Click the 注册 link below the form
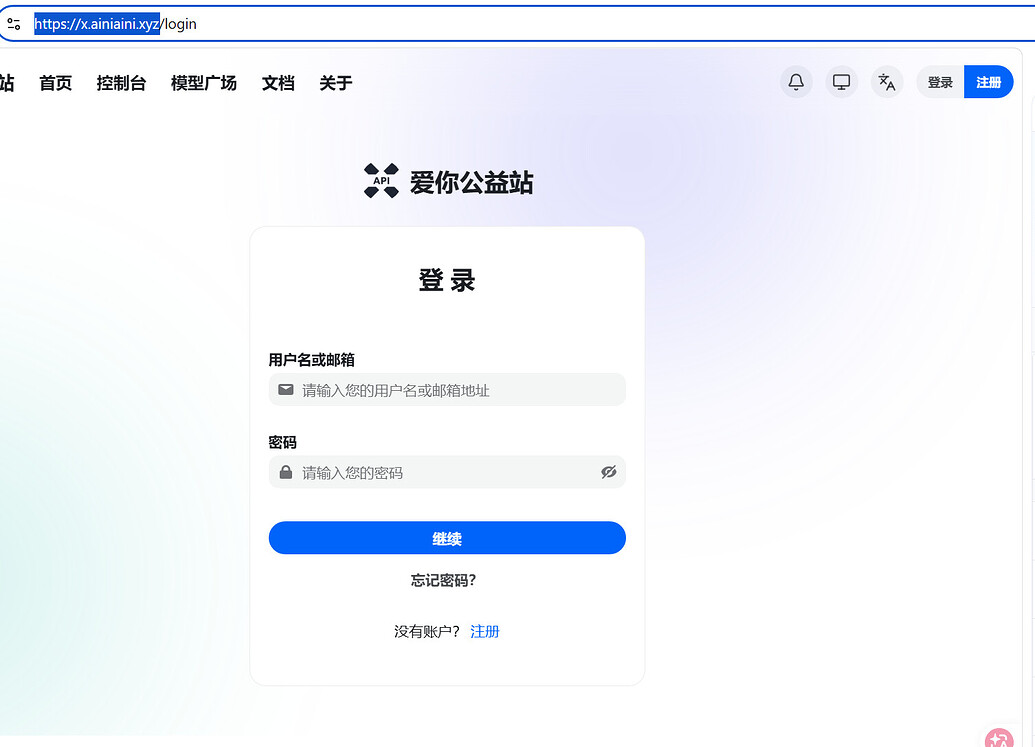 484,632
